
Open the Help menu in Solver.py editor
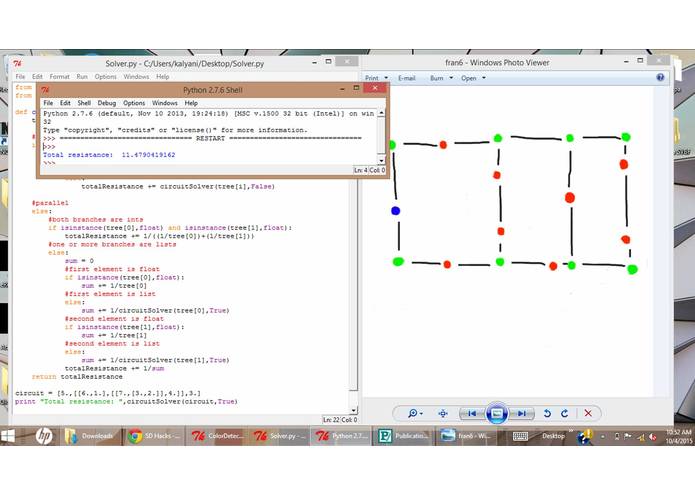pyautogui.click(x=163, y=77)
